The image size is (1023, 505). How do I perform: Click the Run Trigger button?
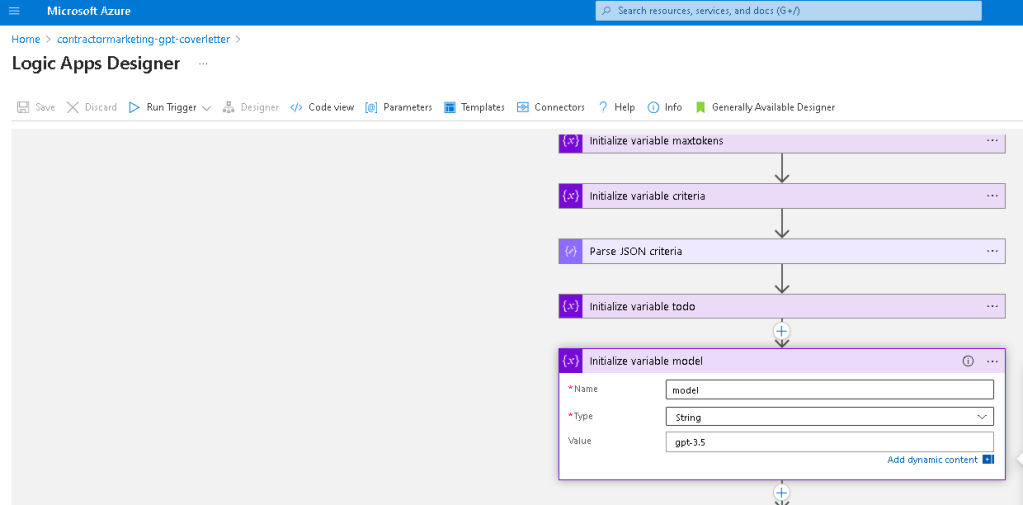tap(163, 107)
